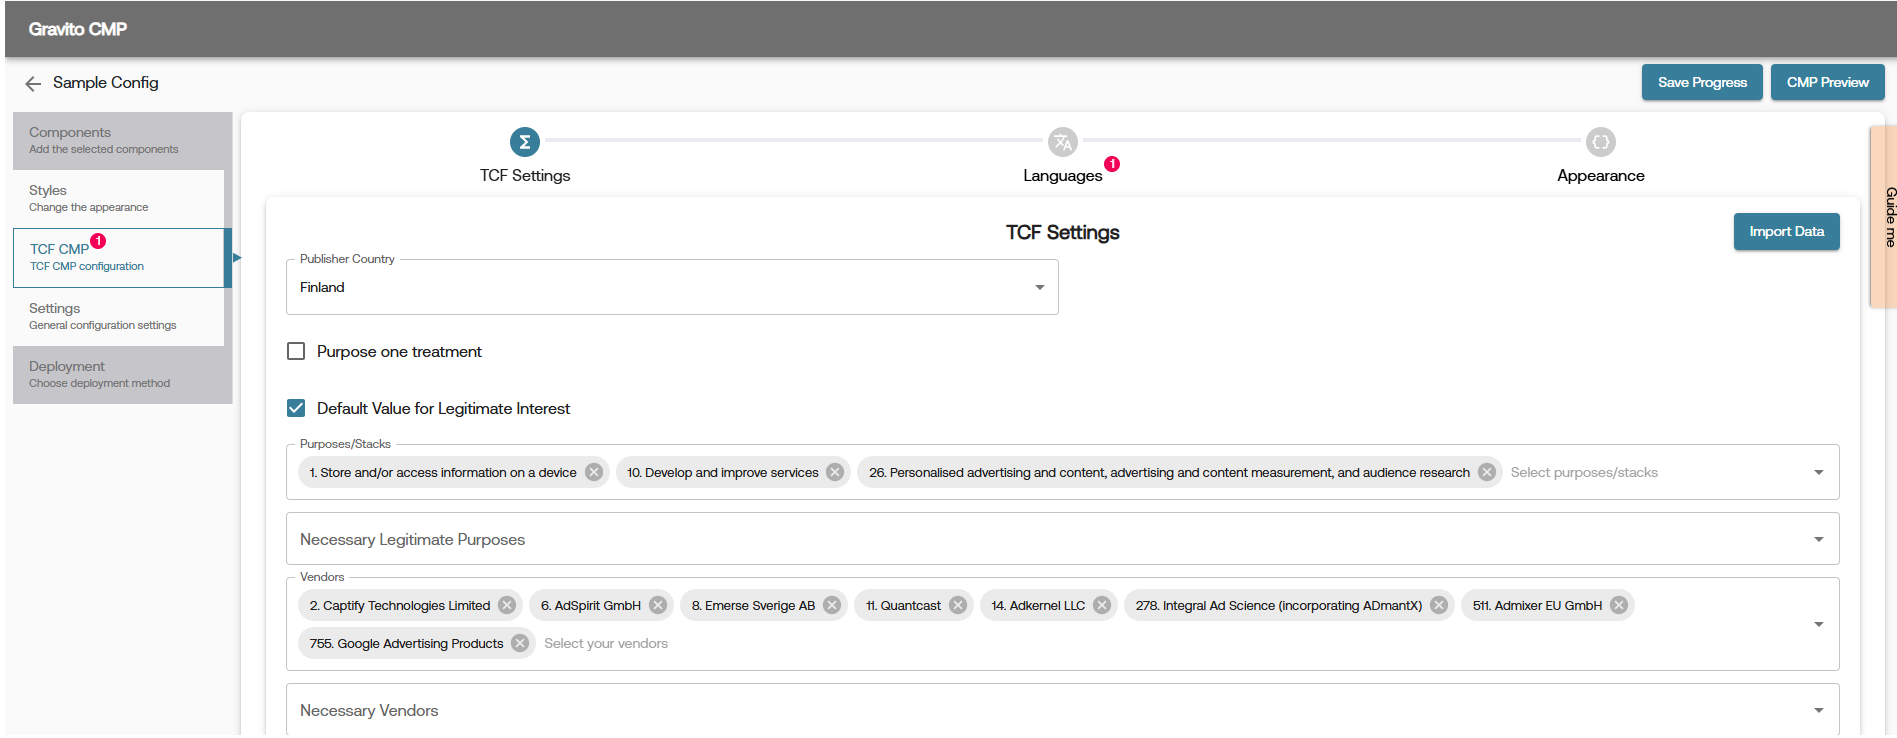
Task: Open the Appearance step icon
Action: (x=1600, y=142)
